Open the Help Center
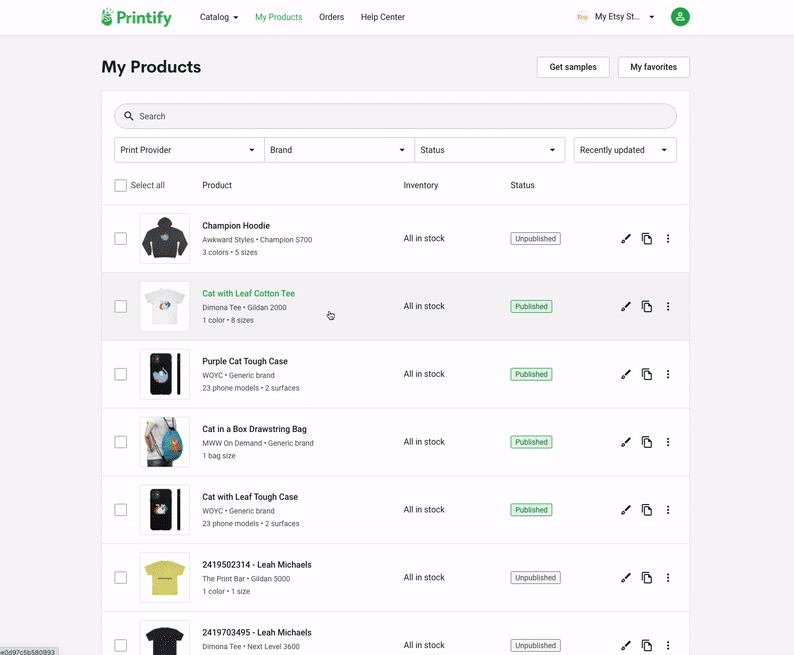The image size is (794, 655). coord(382,17)
